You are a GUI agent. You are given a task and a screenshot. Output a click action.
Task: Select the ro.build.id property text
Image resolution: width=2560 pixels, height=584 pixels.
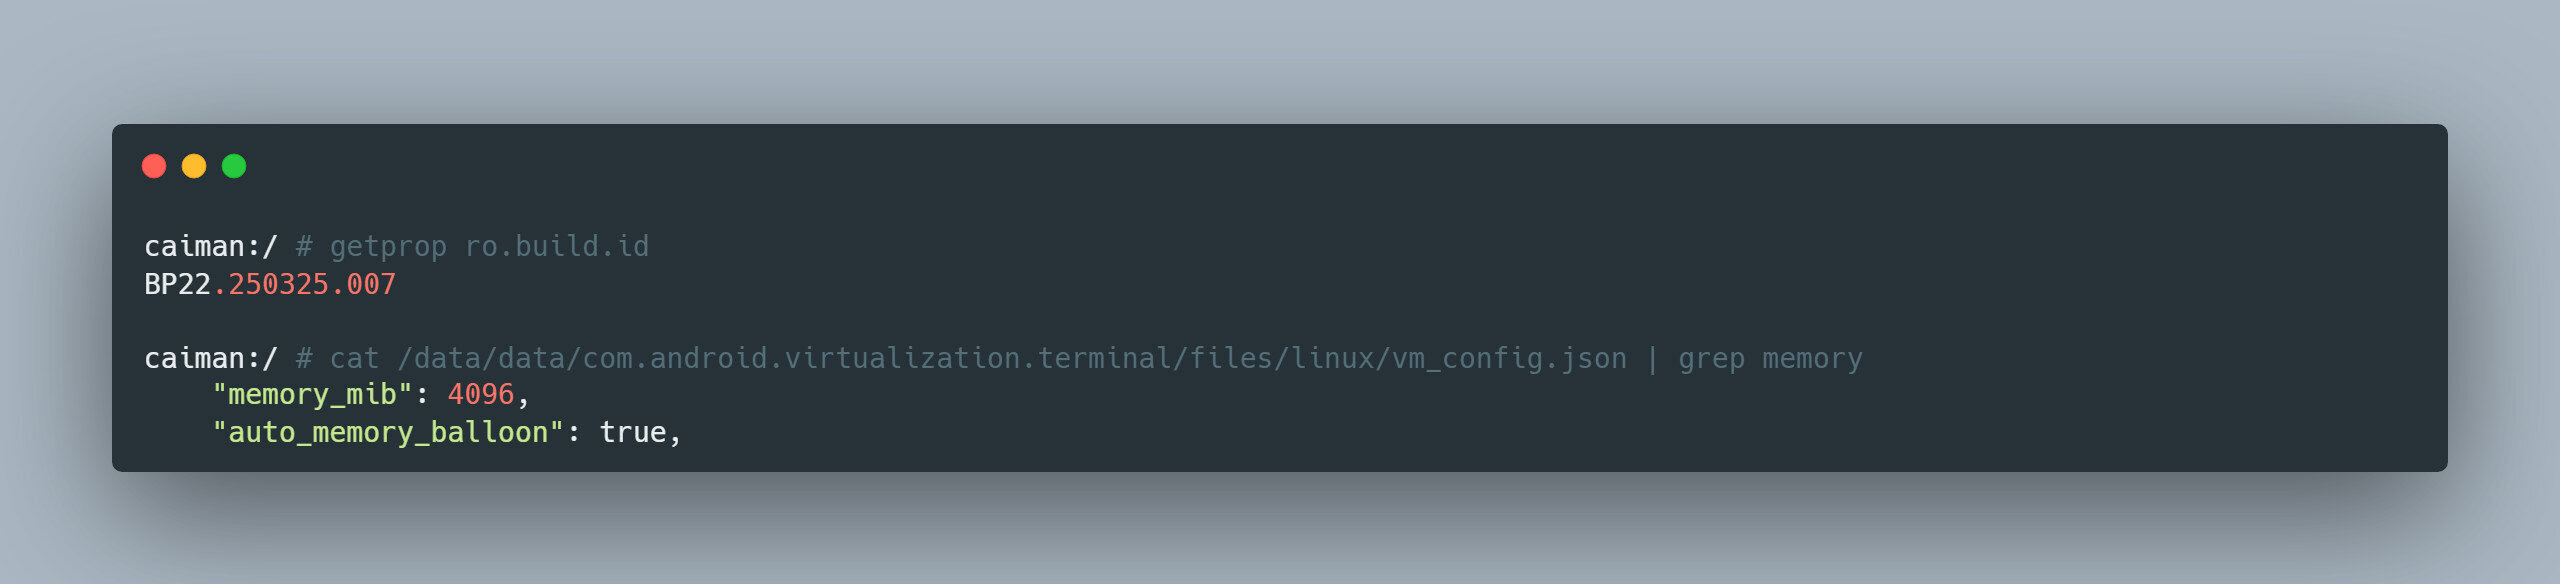point(557,247)
